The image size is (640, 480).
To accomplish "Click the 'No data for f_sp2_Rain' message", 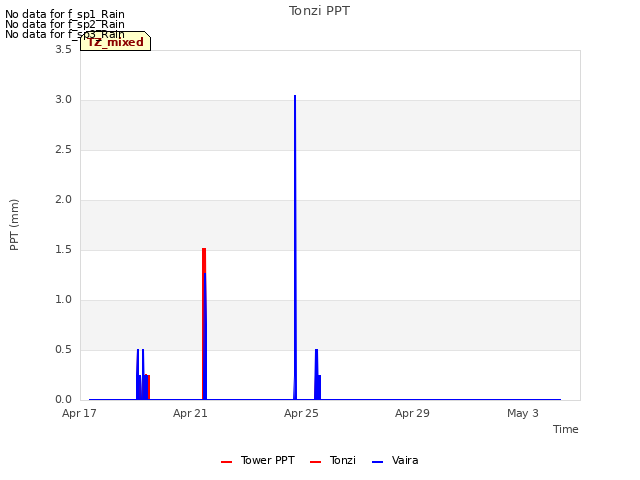I will coord(65,24).
